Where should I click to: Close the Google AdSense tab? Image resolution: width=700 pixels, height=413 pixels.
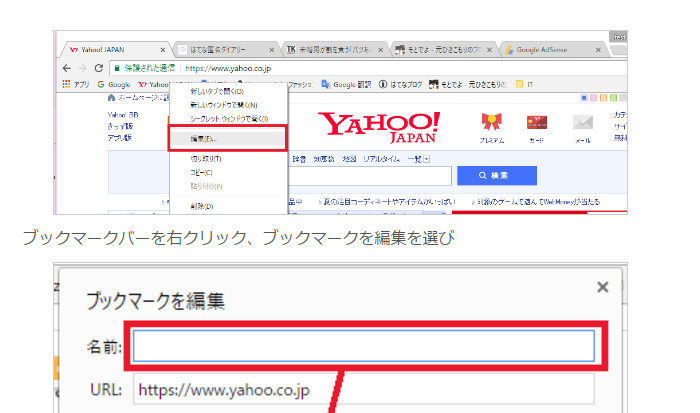tap(598, 50)
